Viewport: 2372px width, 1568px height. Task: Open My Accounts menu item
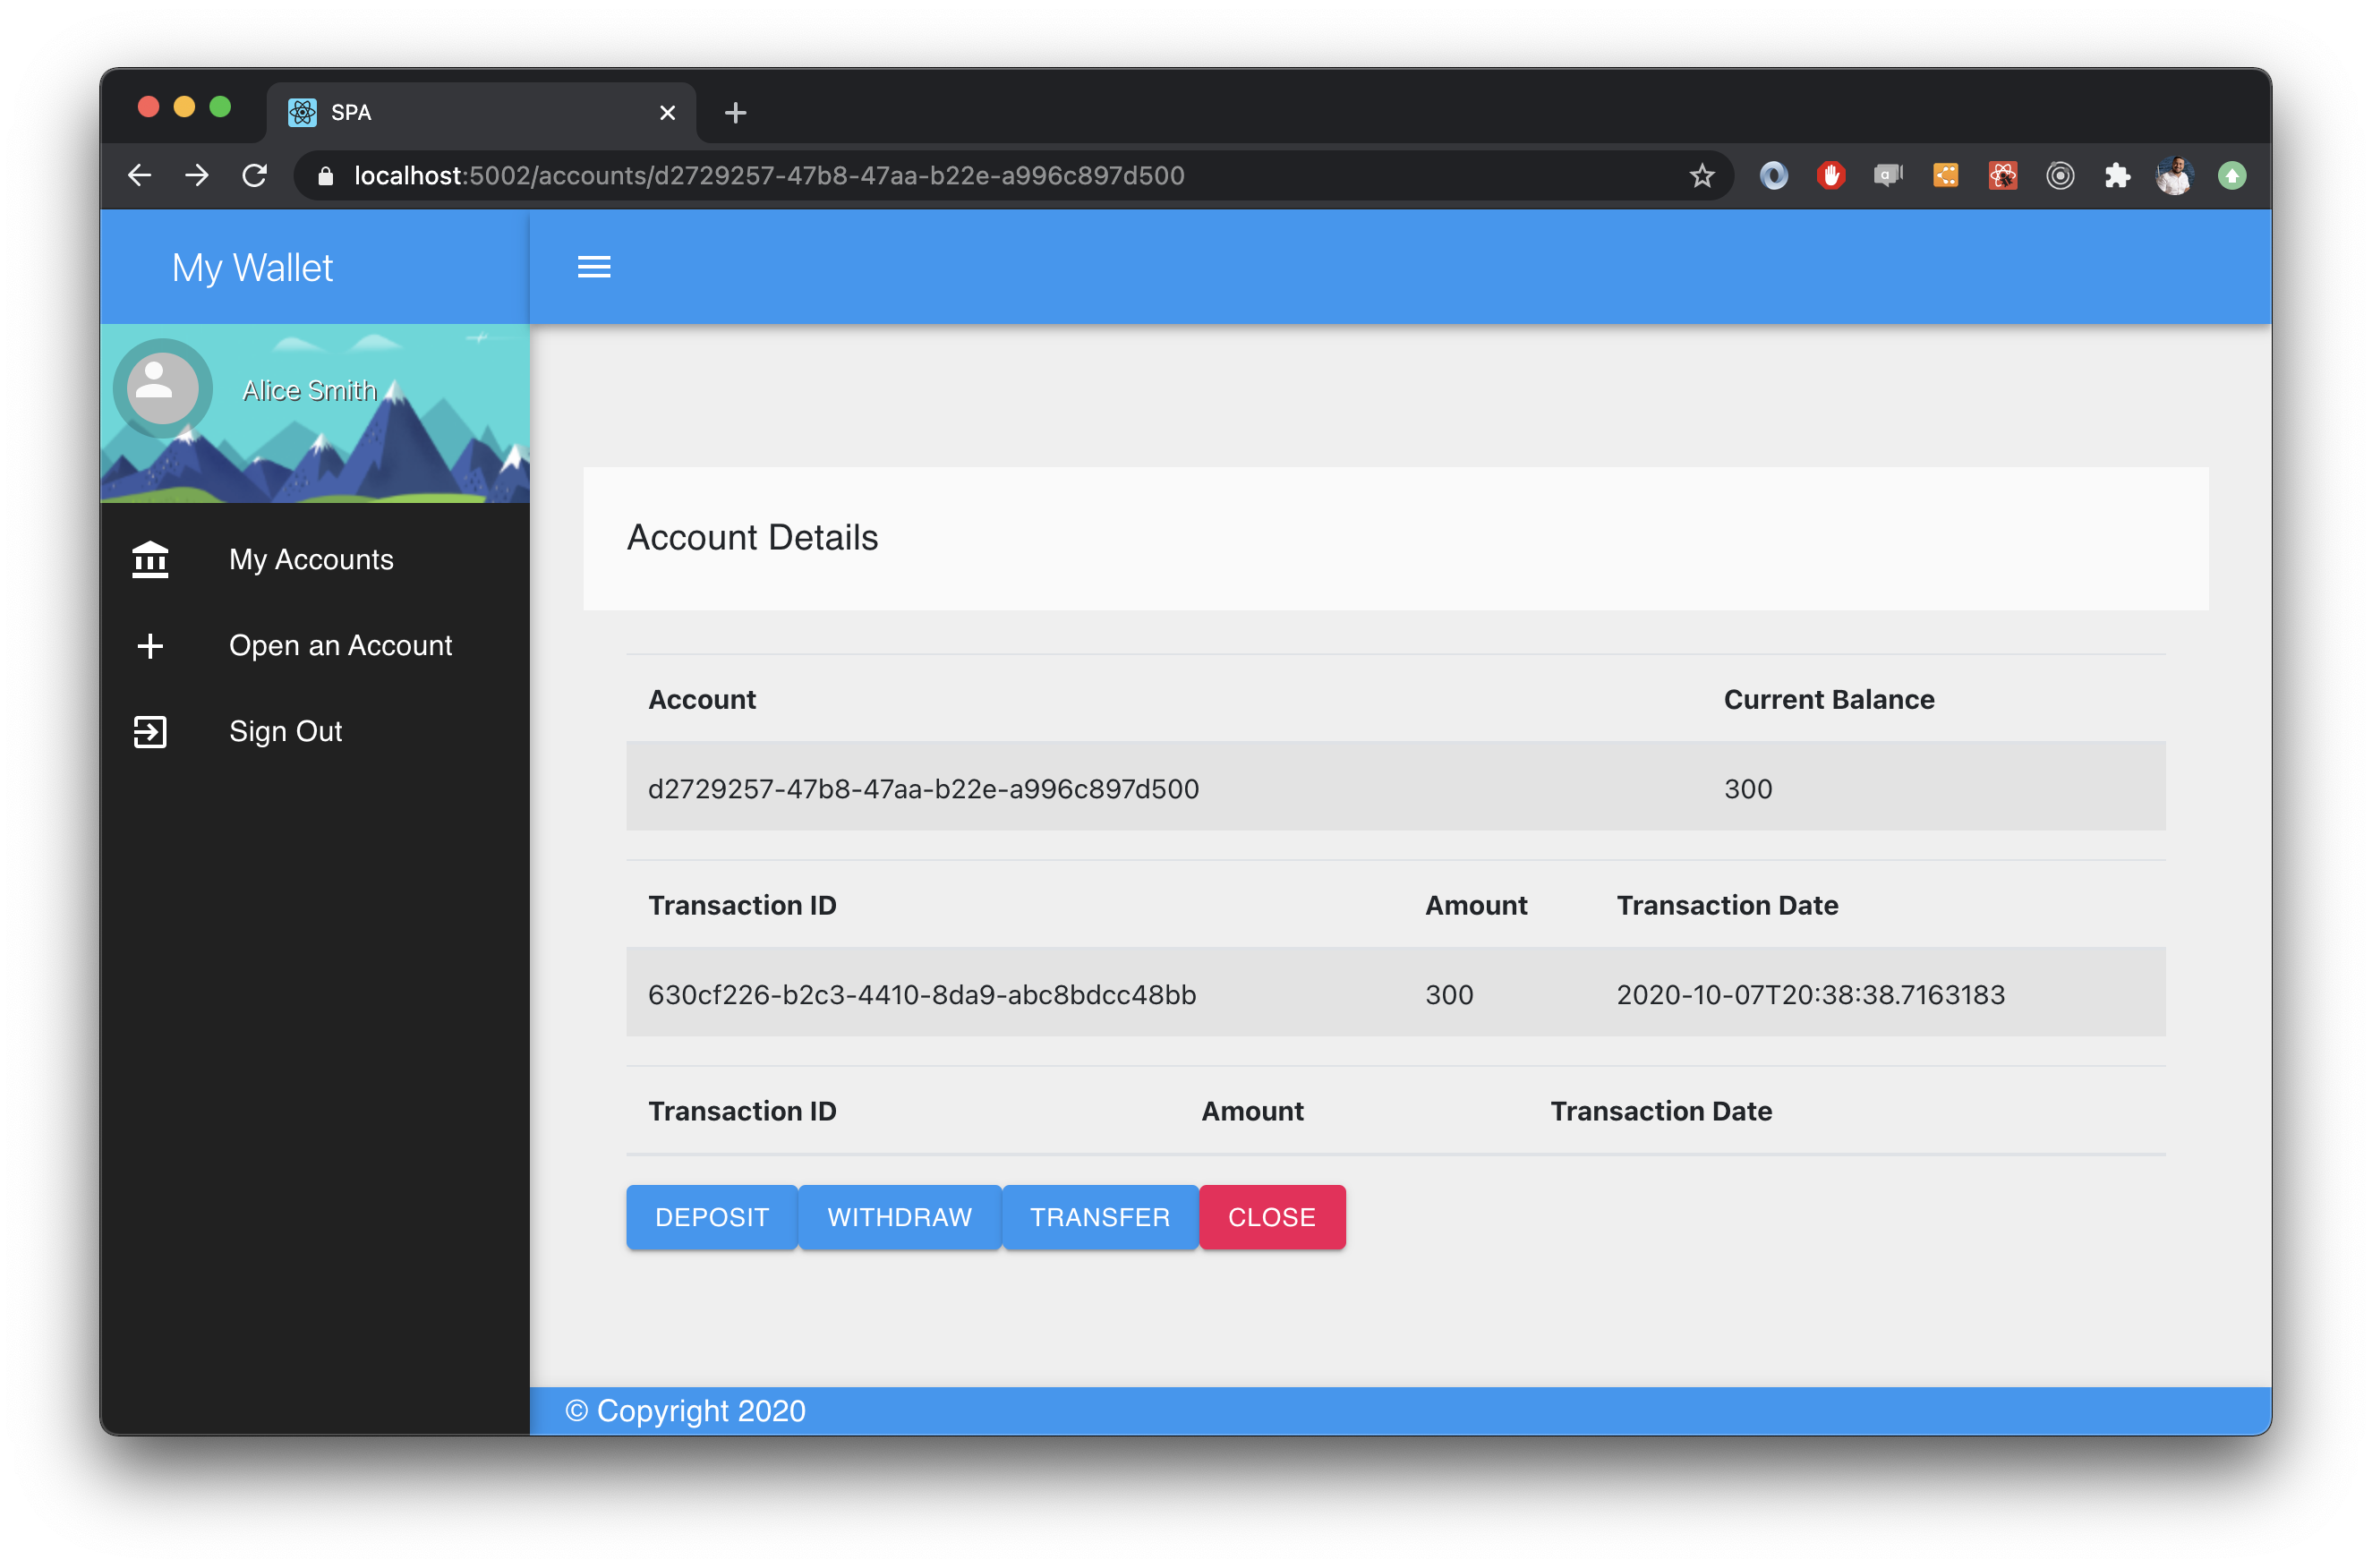311,560
